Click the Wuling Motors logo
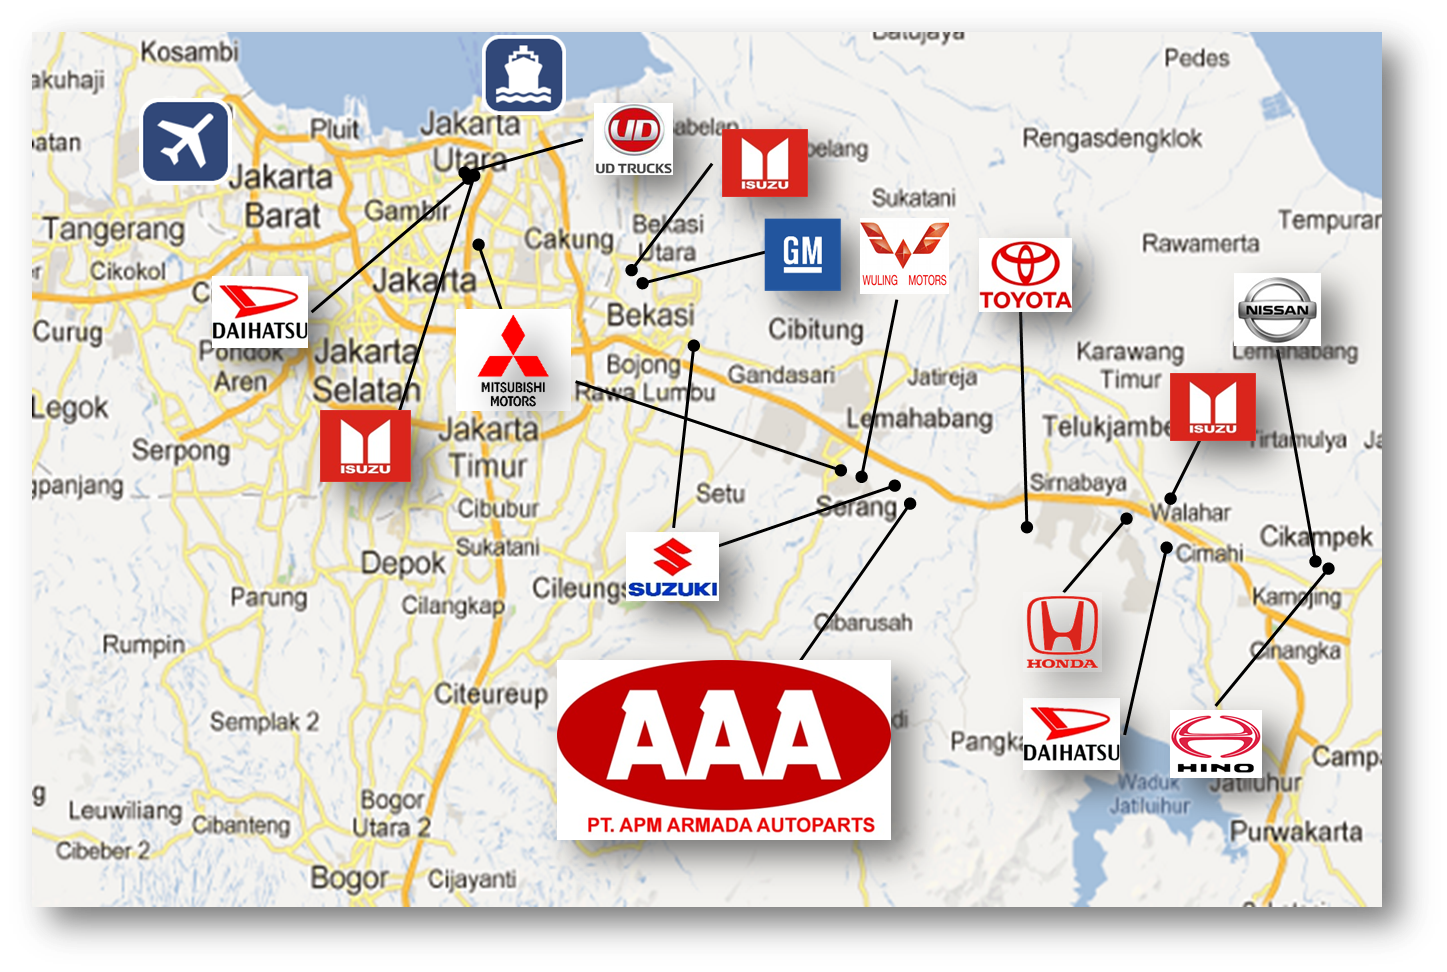This screenshot has width=1447, height=972. coord(905,255)
